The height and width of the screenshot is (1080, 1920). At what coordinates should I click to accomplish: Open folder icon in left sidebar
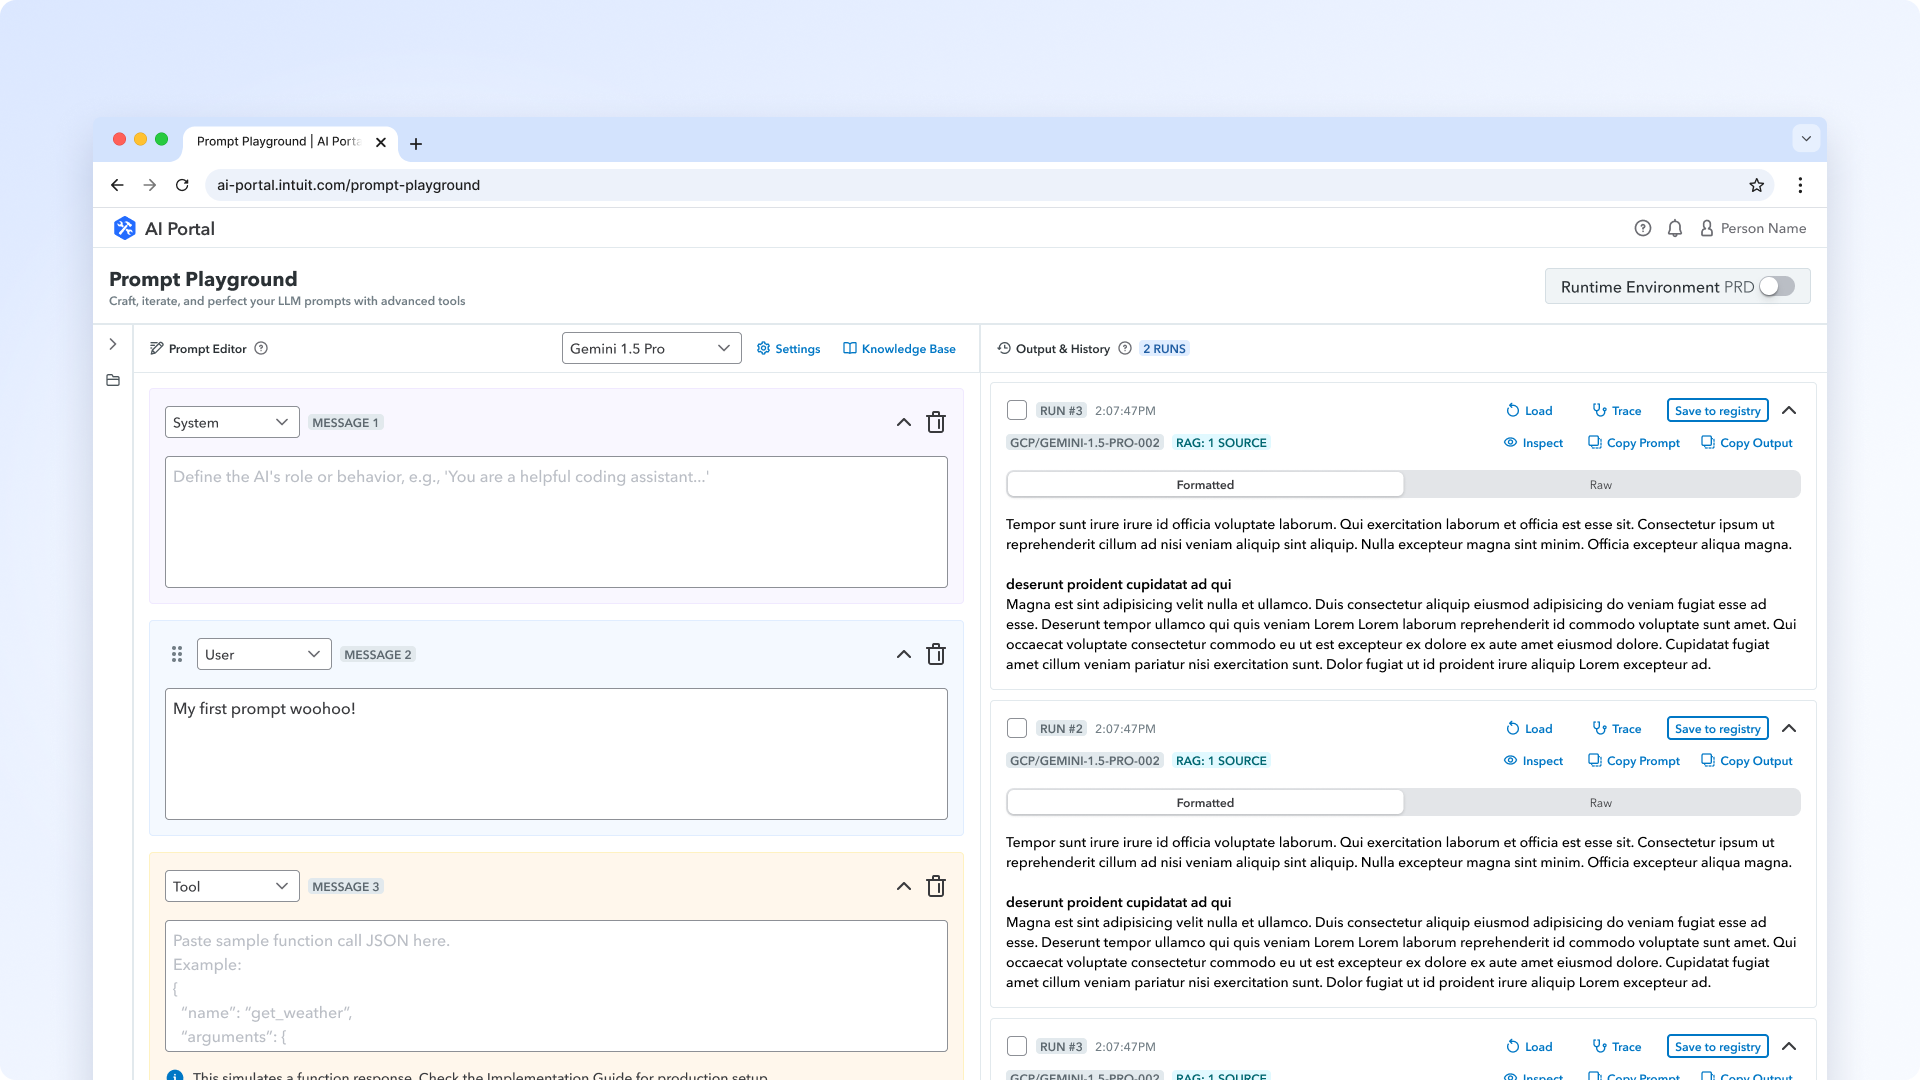tap(113, 380)
